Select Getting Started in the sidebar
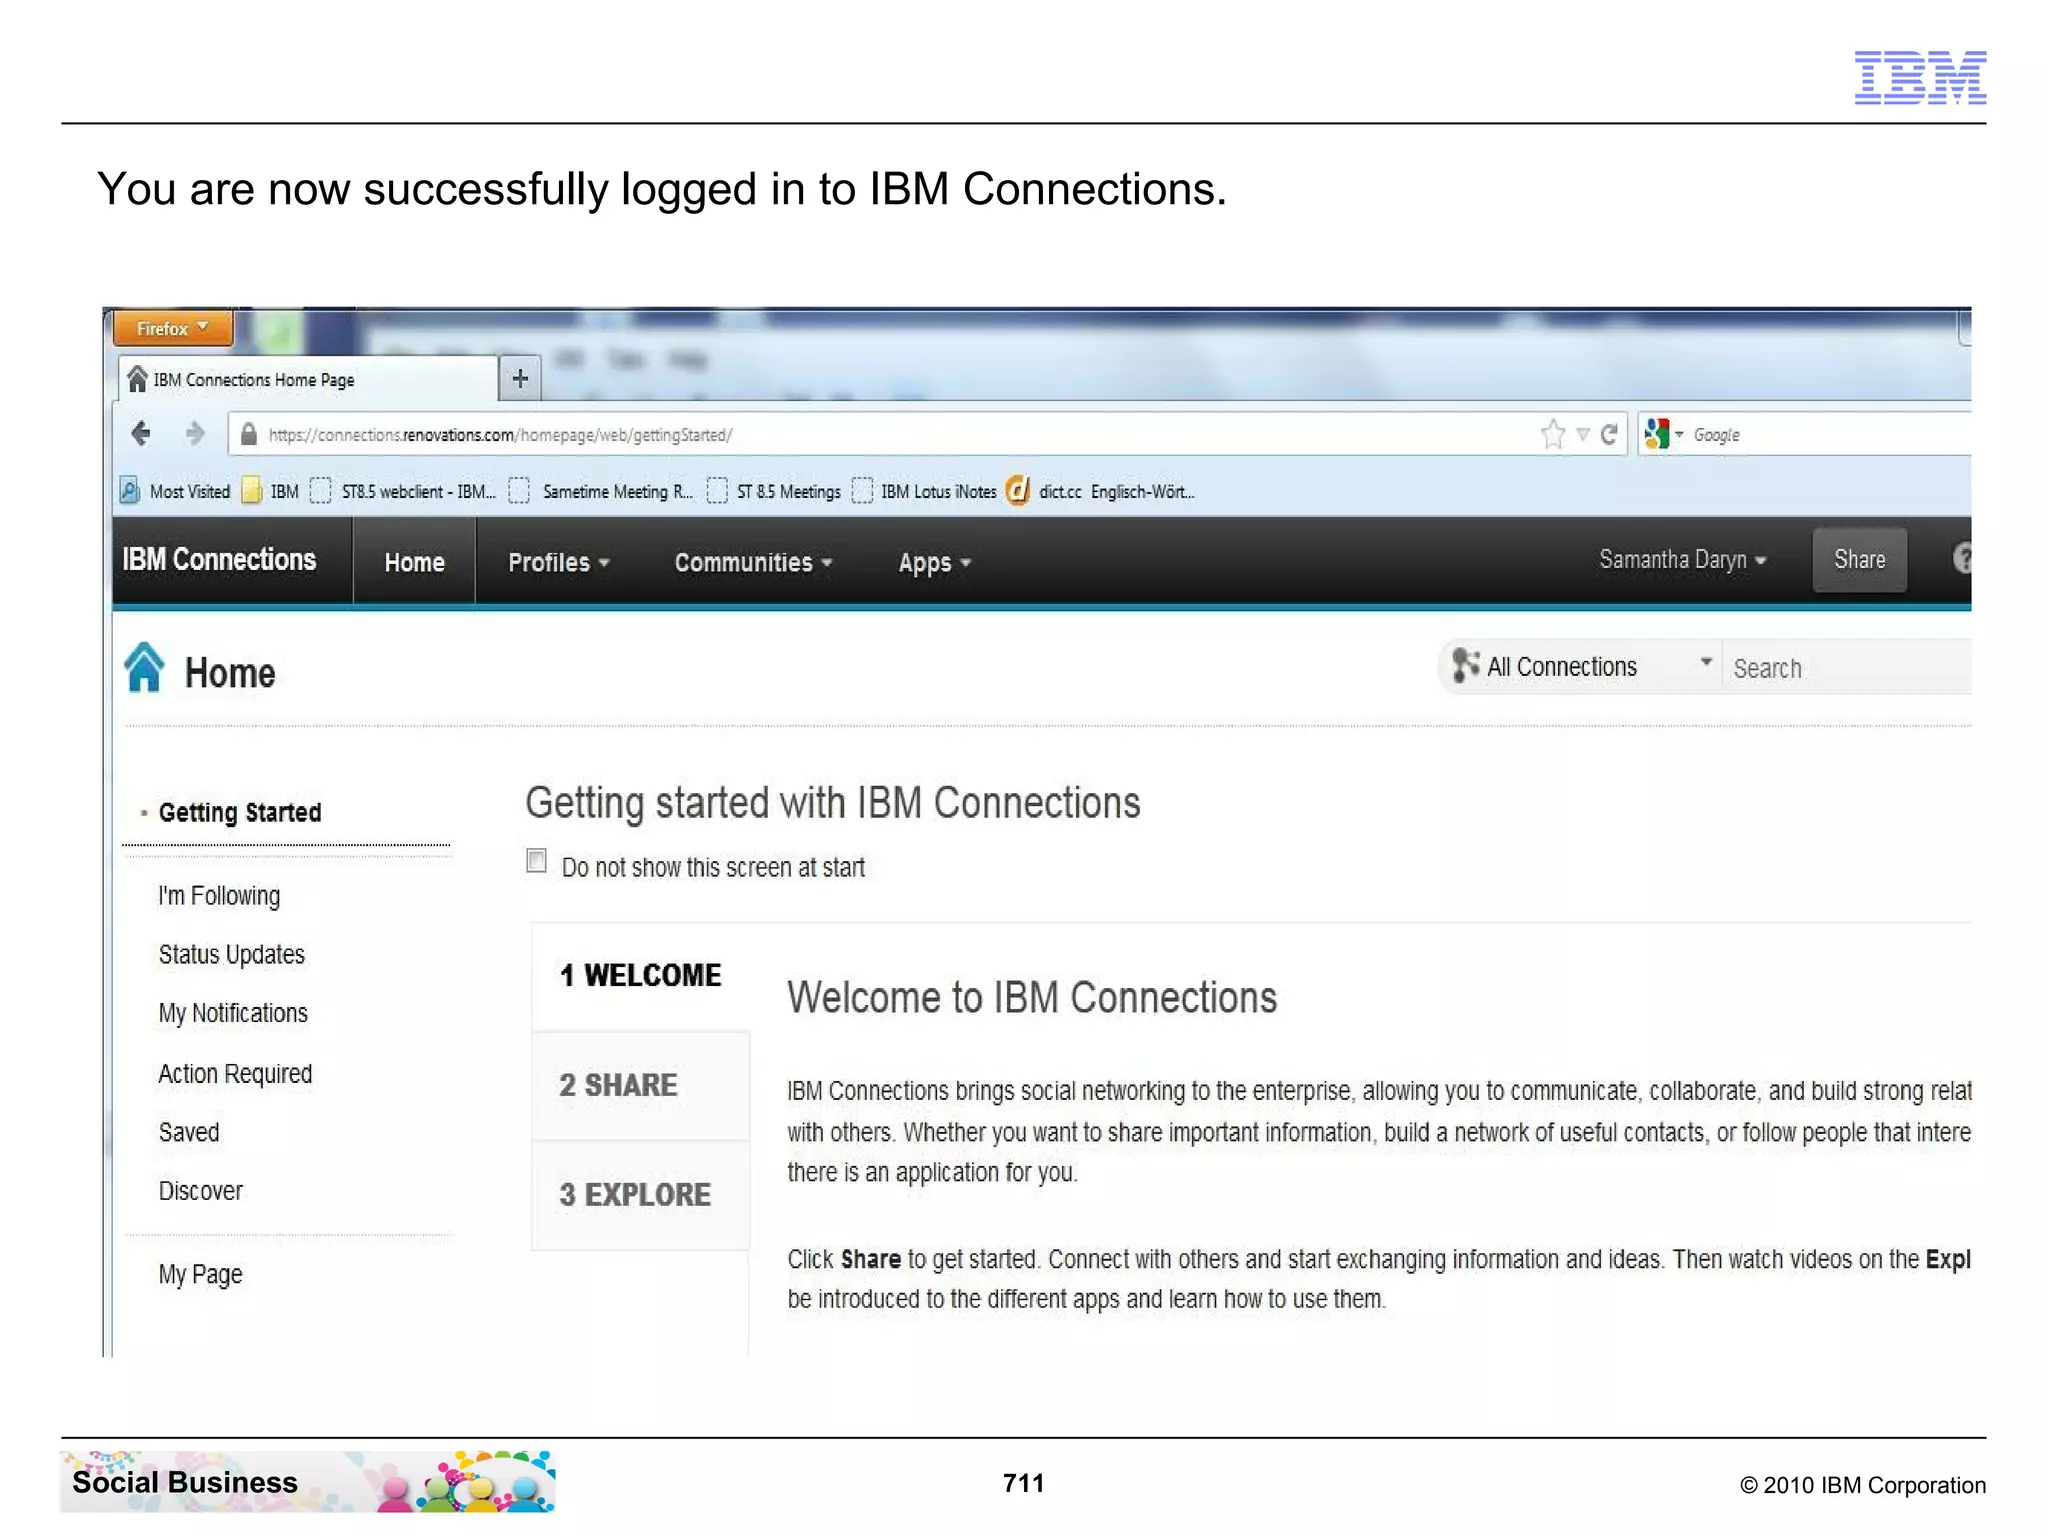This screenshot has width=2048, height=1536. tap(240, 812)
